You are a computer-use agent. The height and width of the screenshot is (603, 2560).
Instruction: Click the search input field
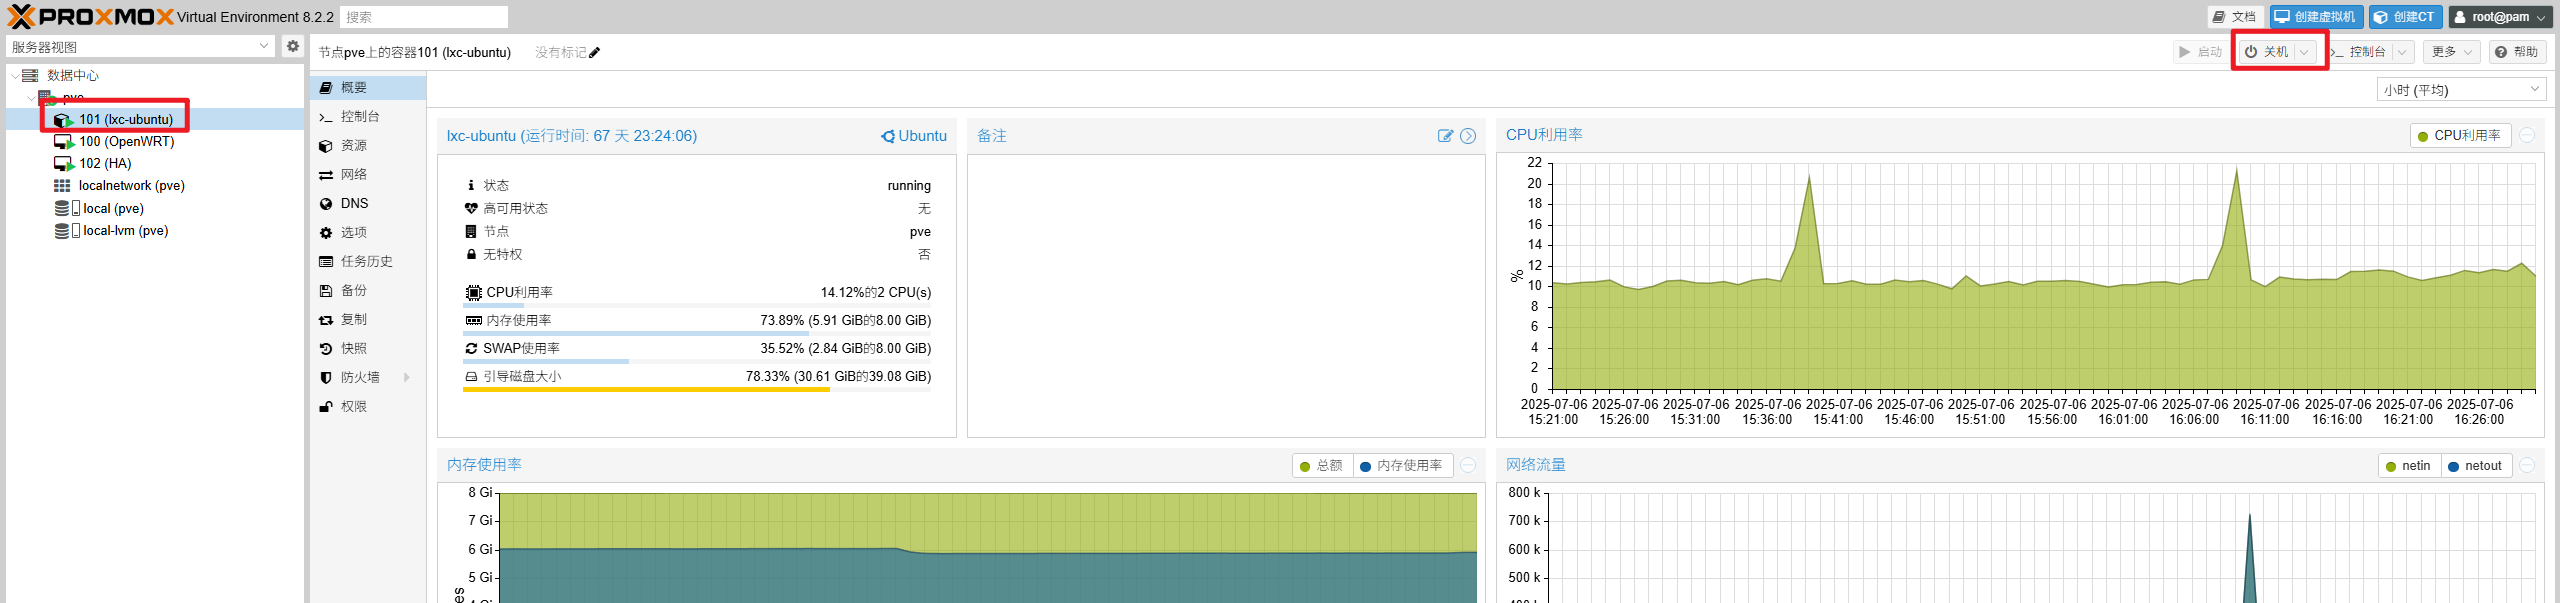[424, 17]
